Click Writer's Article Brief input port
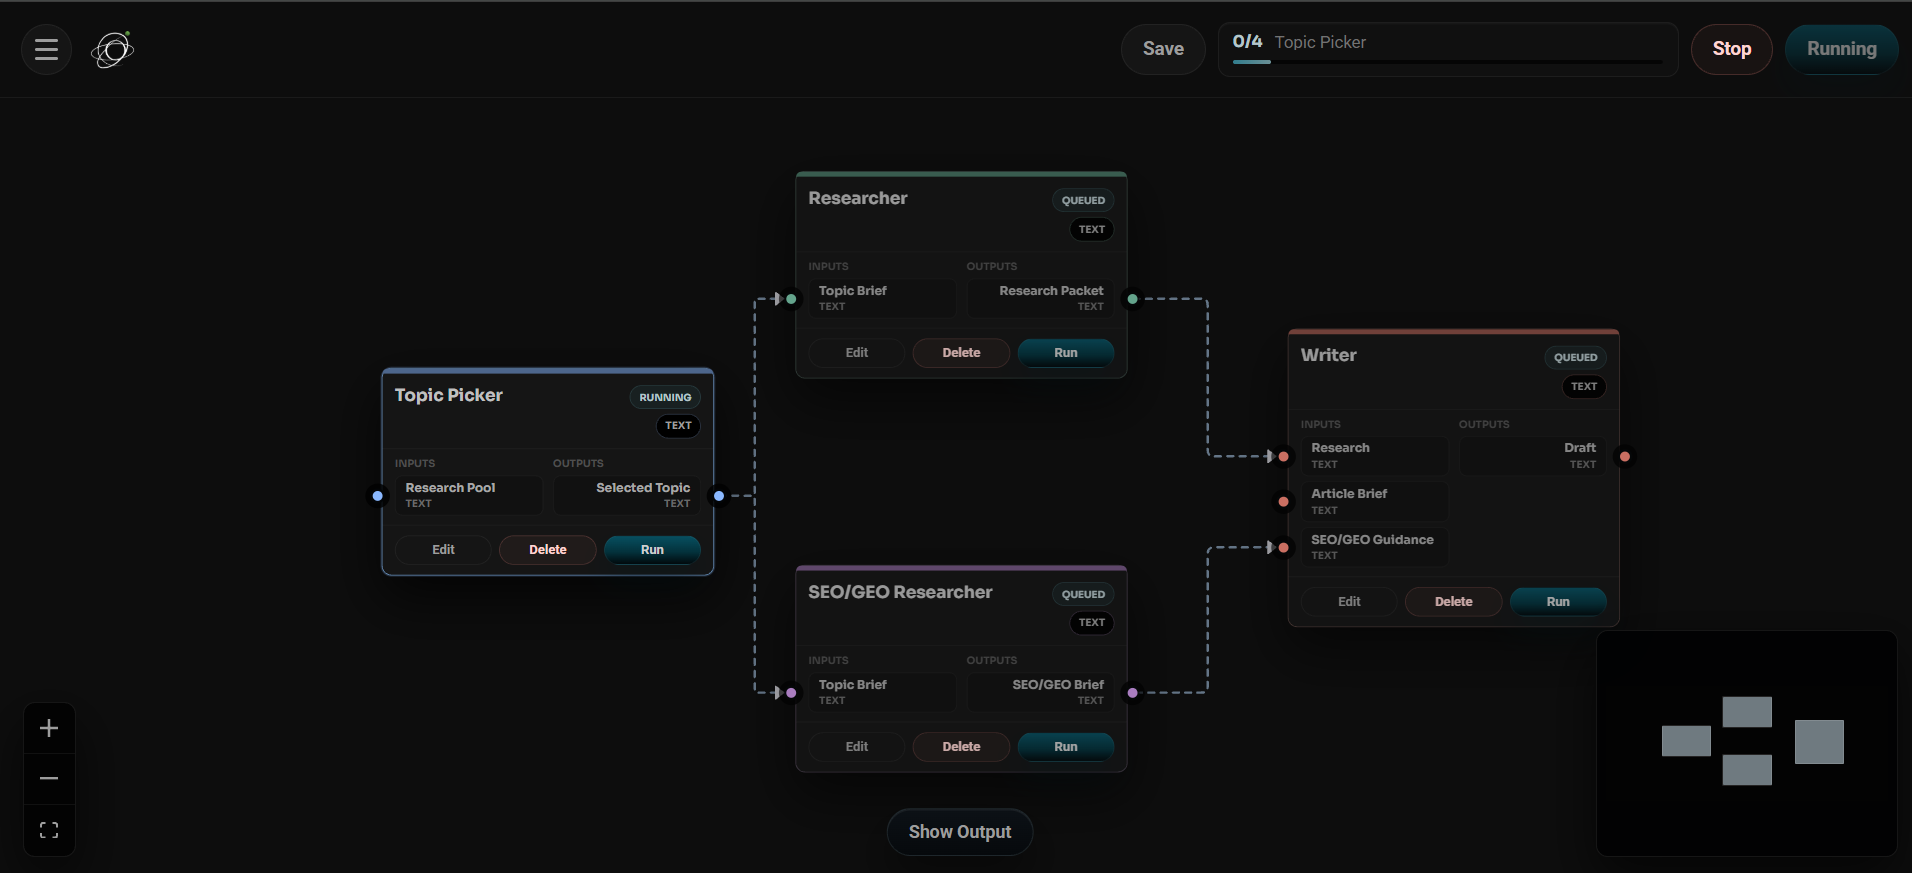Viewport: 1912px width, 873px height. point(1283,502)
